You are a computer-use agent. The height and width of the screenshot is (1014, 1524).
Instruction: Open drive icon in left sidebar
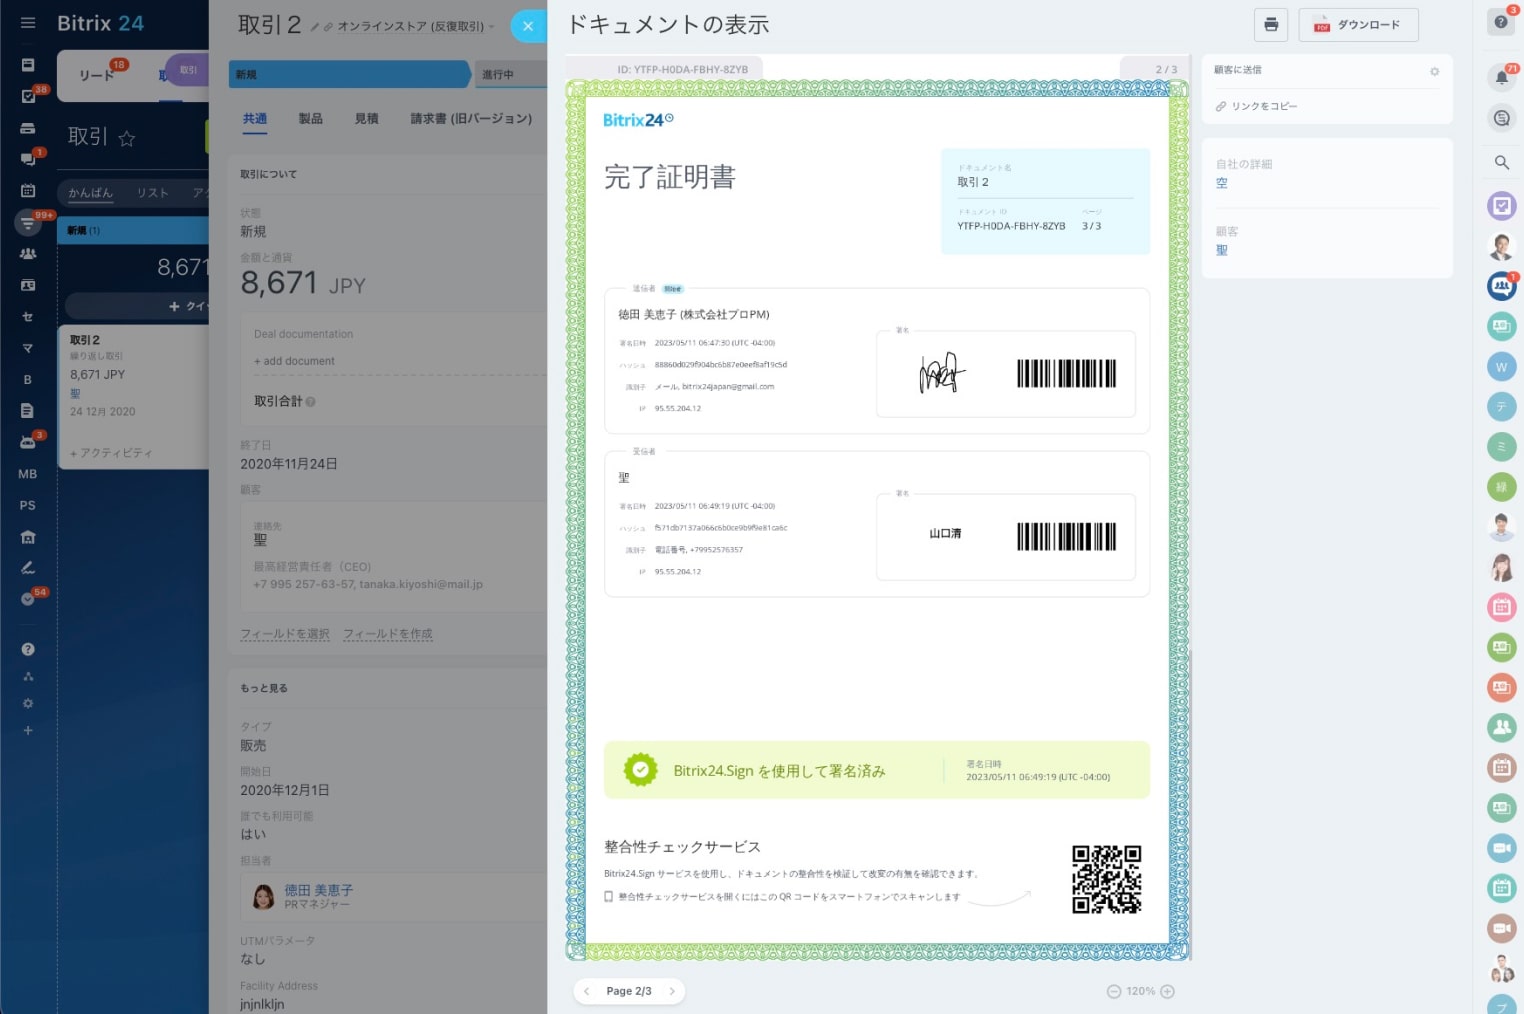pyautogui.click(x=28, y=128)
